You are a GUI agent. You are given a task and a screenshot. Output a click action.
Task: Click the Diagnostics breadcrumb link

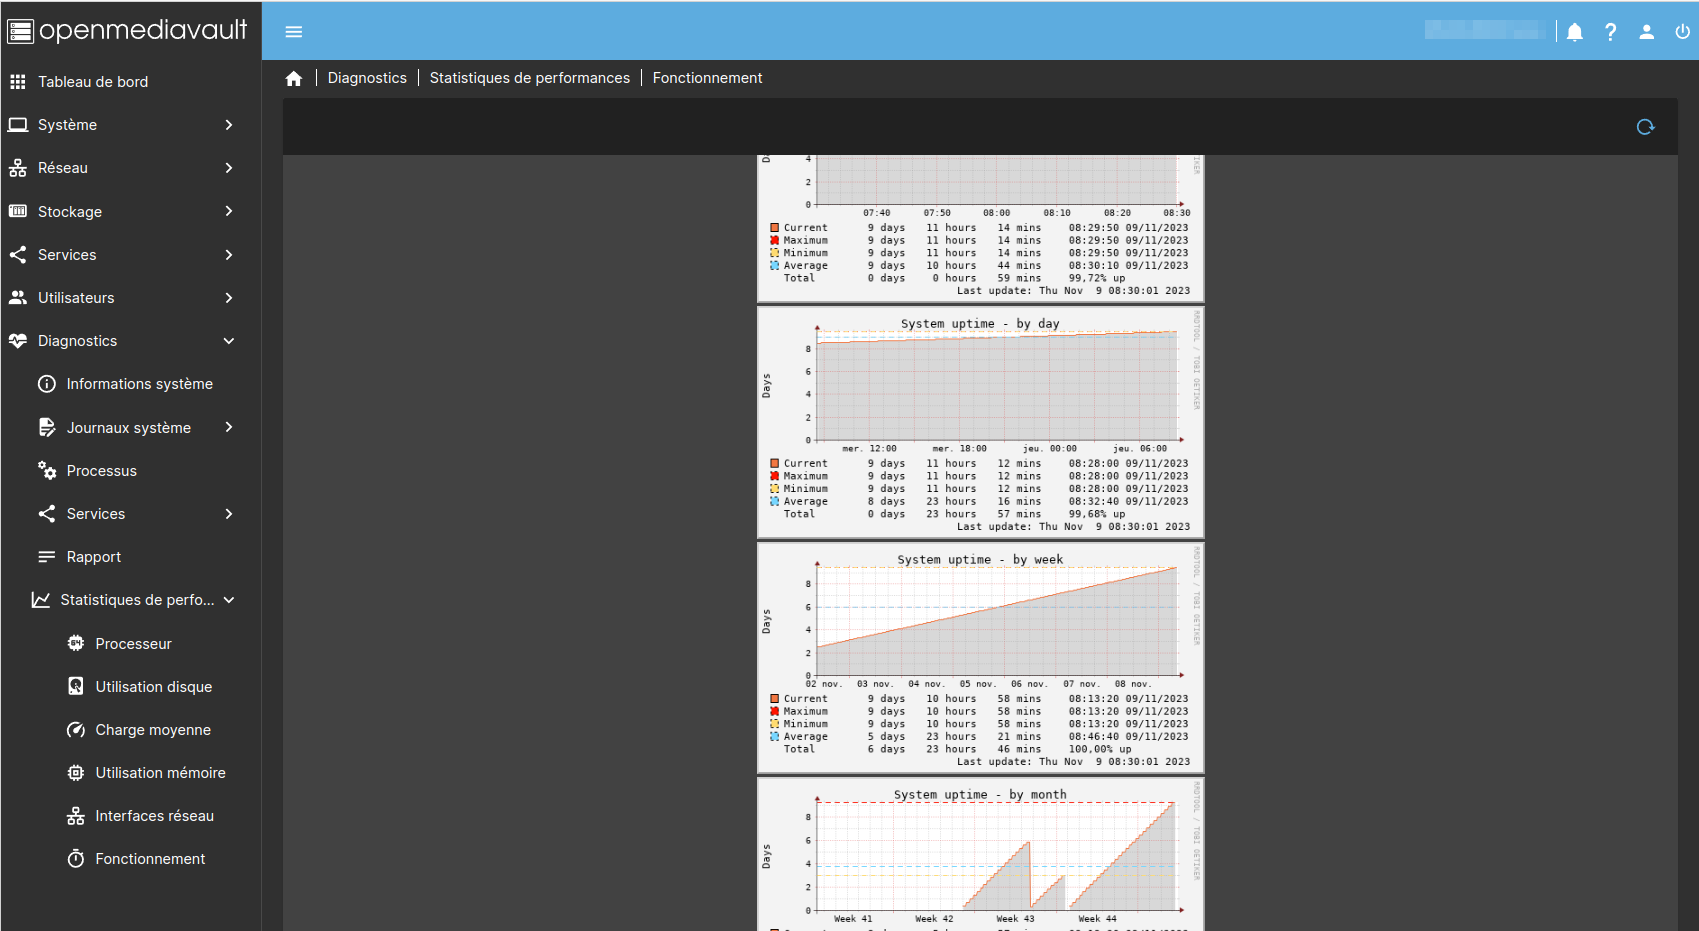coord(367,78)
